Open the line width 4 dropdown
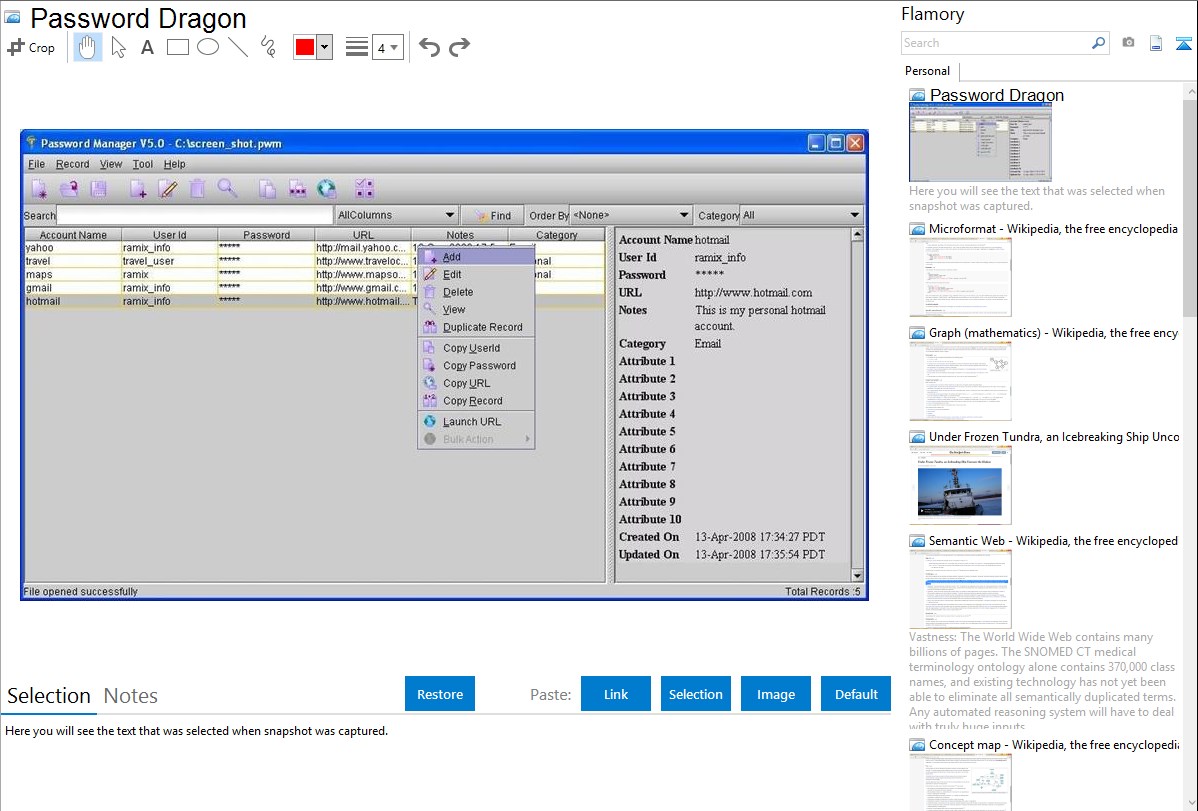Viewport: 1198px width, 811px height. (x=388, y=47)
